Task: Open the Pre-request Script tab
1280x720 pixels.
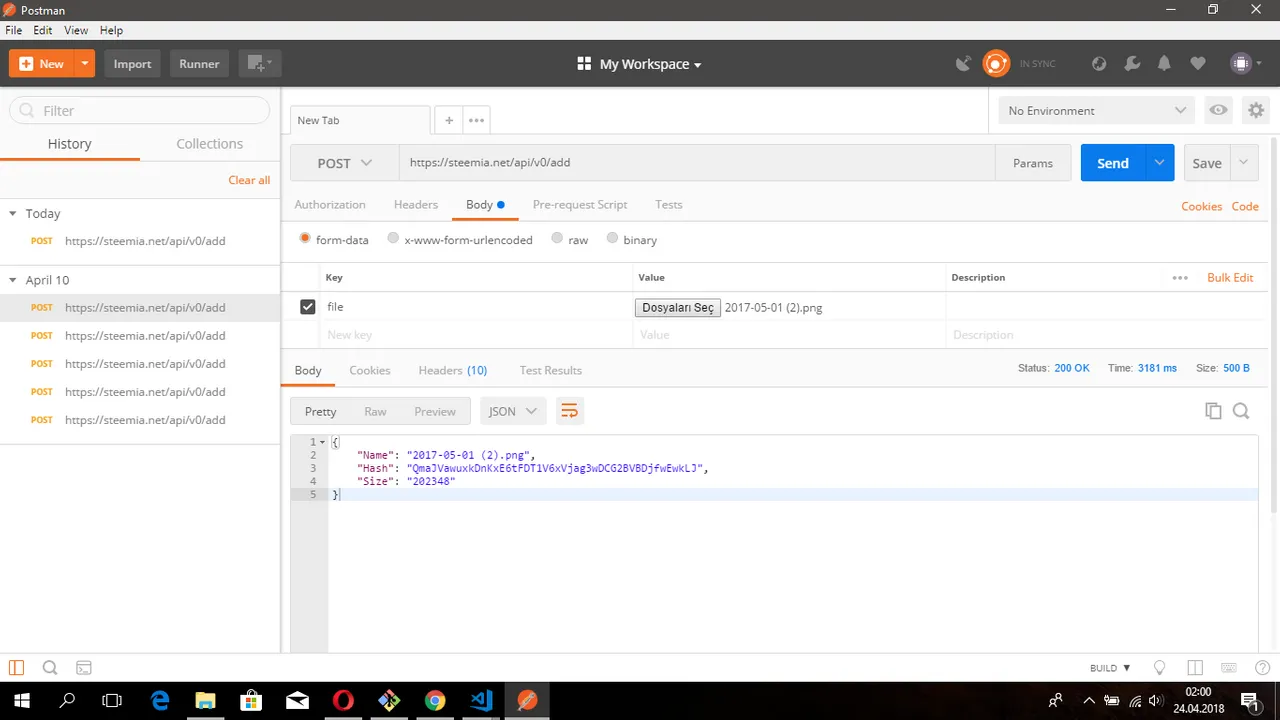Action: pyautogui.click(x=580, y=205)
